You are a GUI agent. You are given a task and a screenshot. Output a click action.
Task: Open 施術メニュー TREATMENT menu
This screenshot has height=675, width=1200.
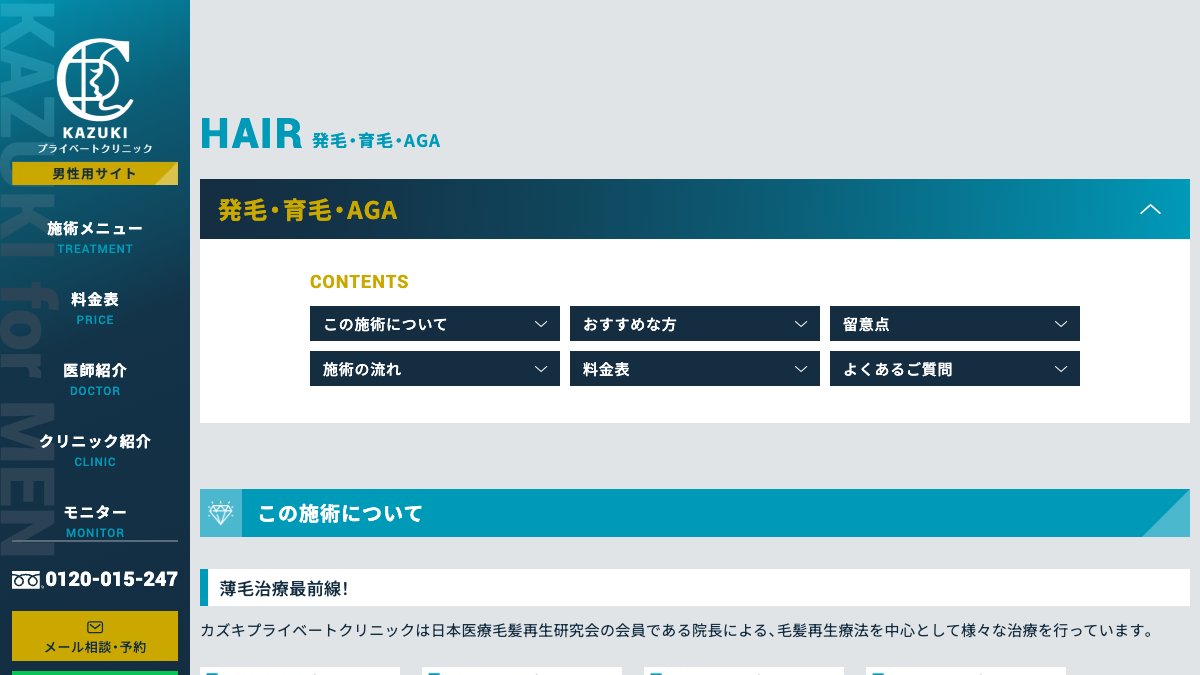pos(95,237)
